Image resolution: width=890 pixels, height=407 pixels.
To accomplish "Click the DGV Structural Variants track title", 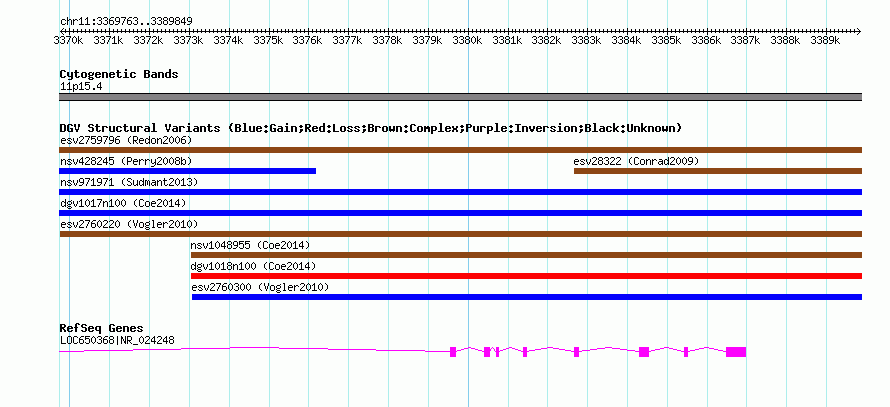I will pos(371,128).
